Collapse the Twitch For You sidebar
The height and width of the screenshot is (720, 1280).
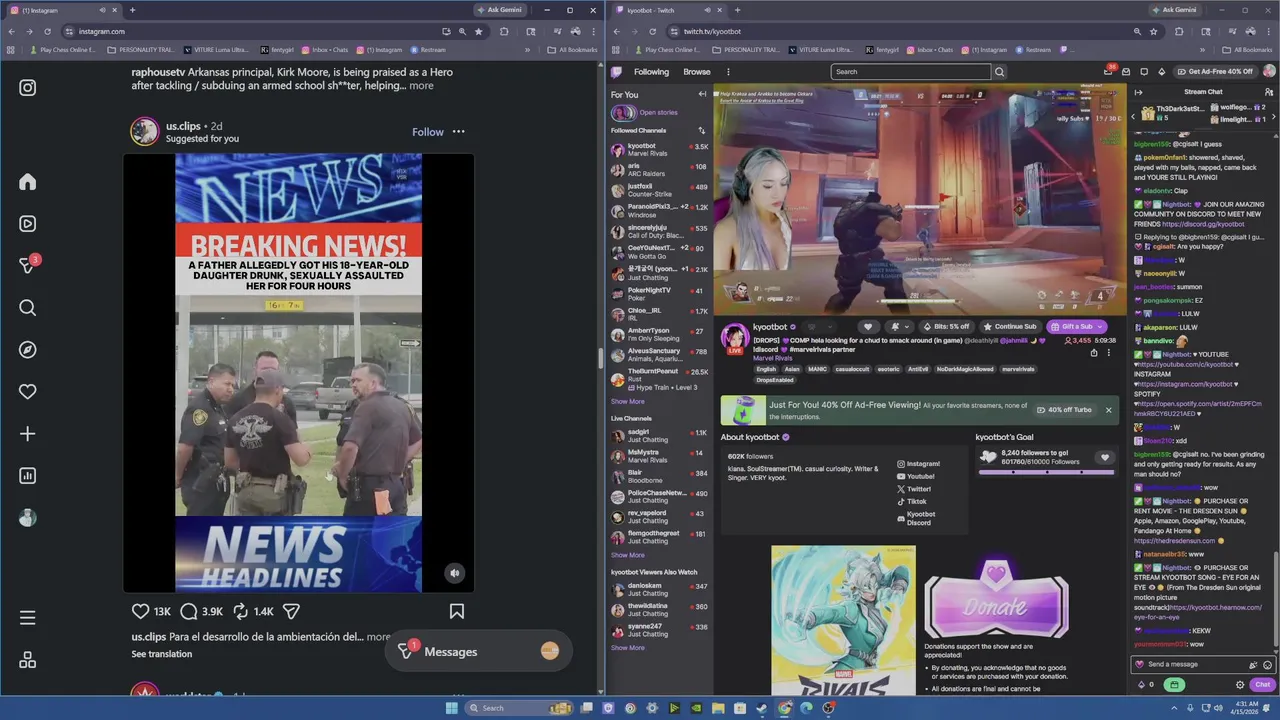tap(702, 94)
